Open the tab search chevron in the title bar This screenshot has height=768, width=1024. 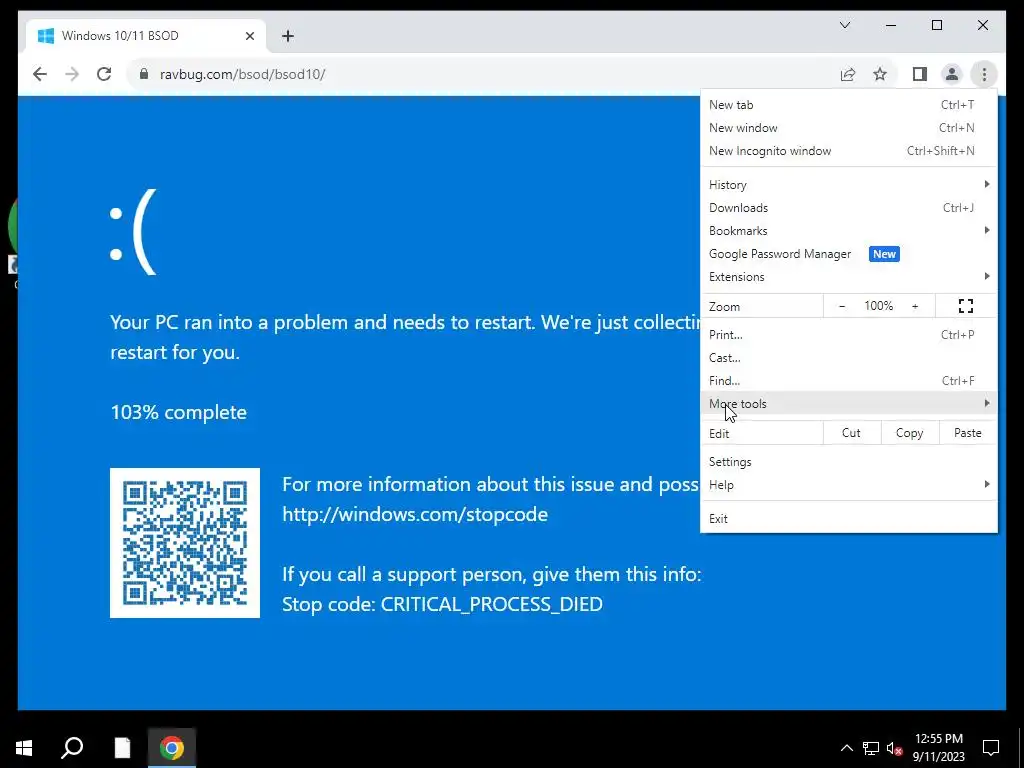(844, 25)
